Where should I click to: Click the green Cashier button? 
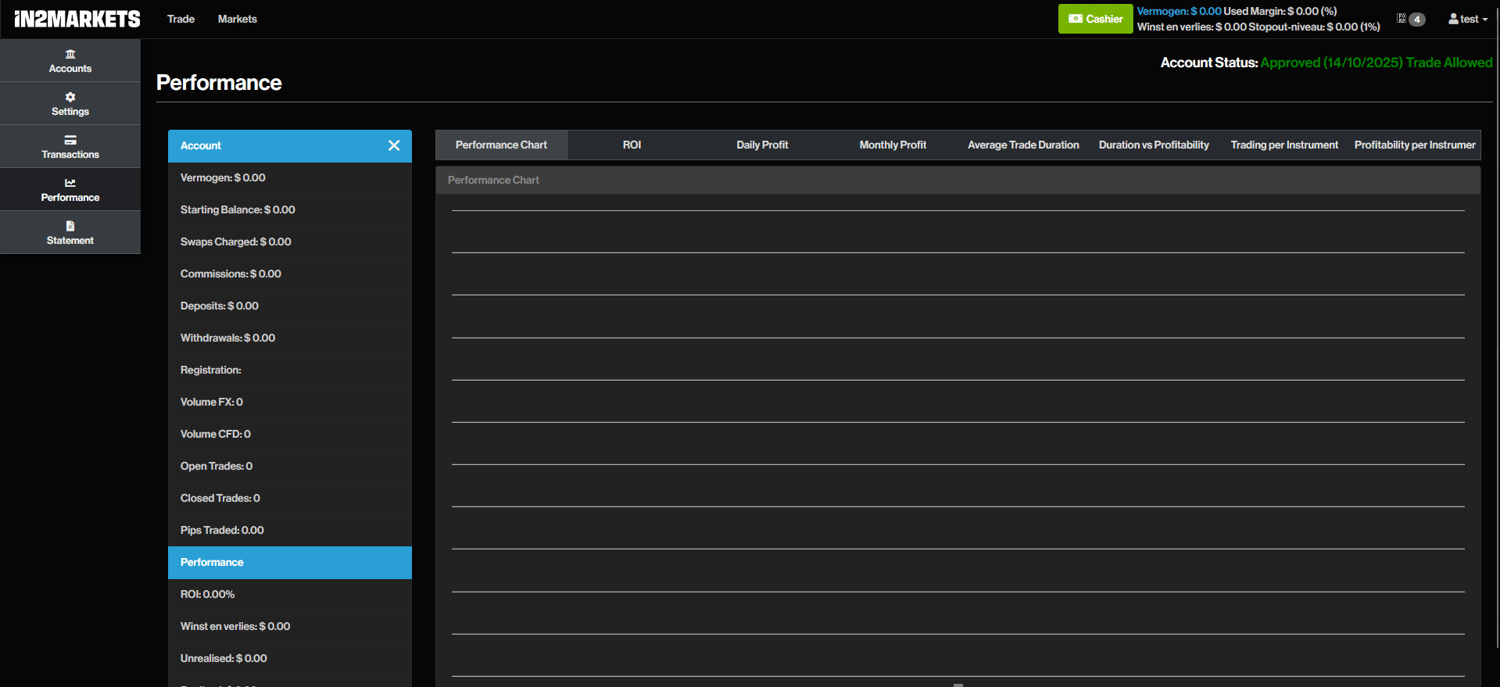[x=1095, y=19]
